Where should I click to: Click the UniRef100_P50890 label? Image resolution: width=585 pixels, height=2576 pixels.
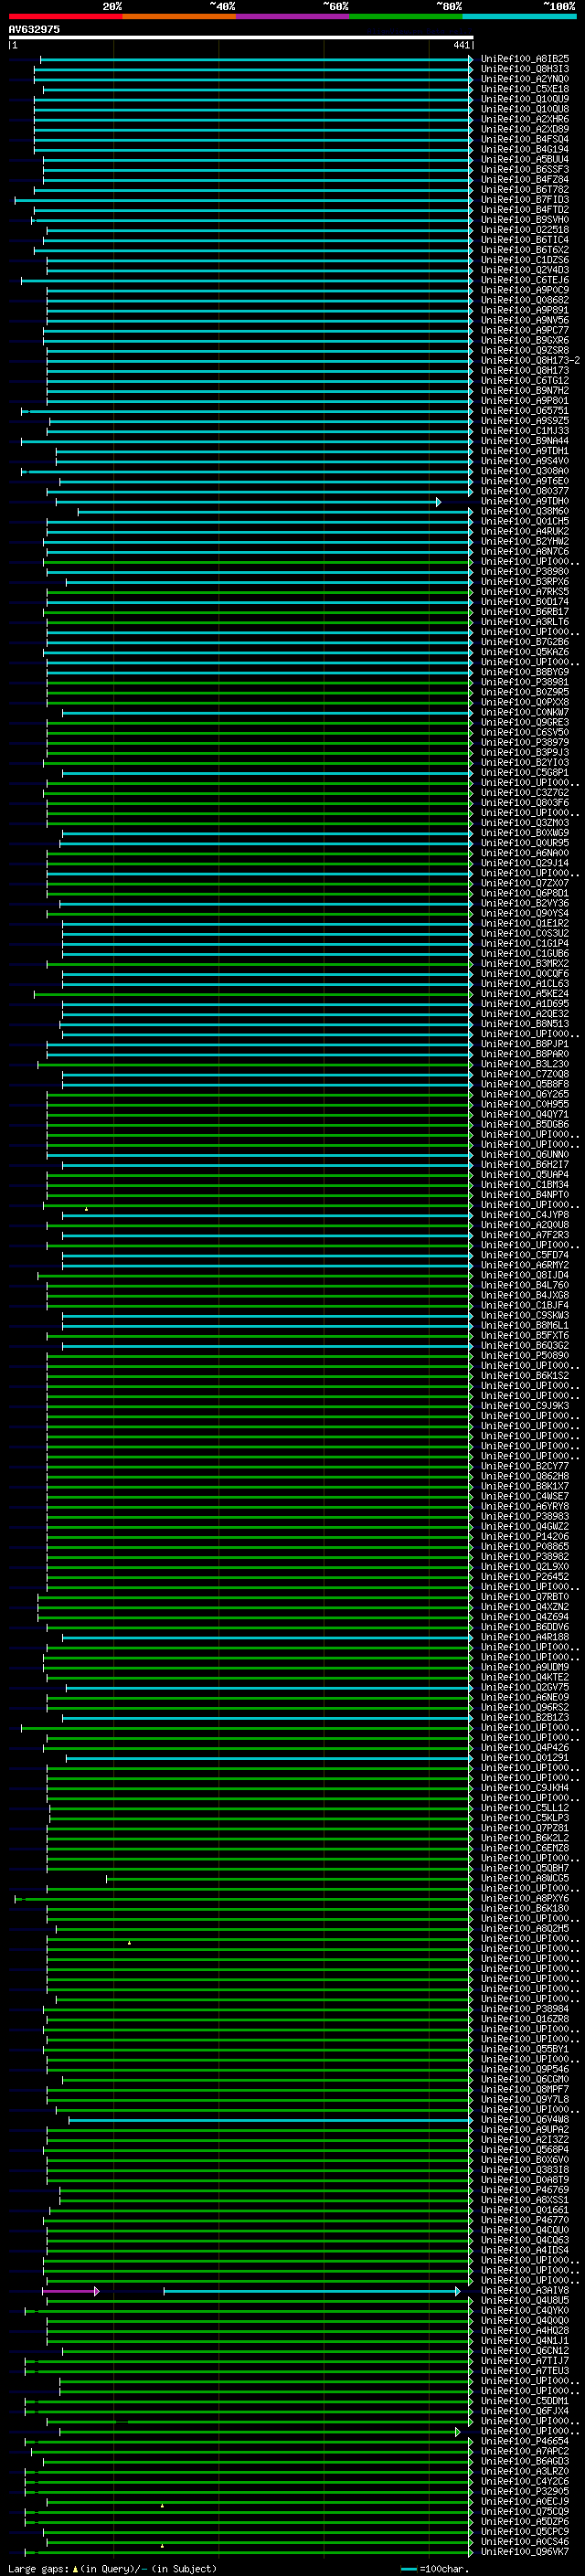(524, 1356)
